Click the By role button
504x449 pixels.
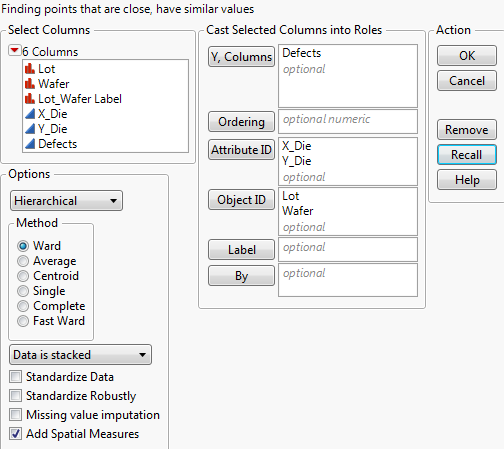(241, 276)
